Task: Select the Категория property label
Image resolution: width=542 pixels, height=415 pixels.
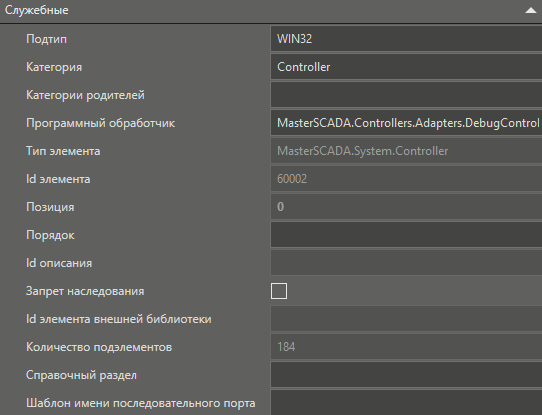Action: click(x=54, y=67)
